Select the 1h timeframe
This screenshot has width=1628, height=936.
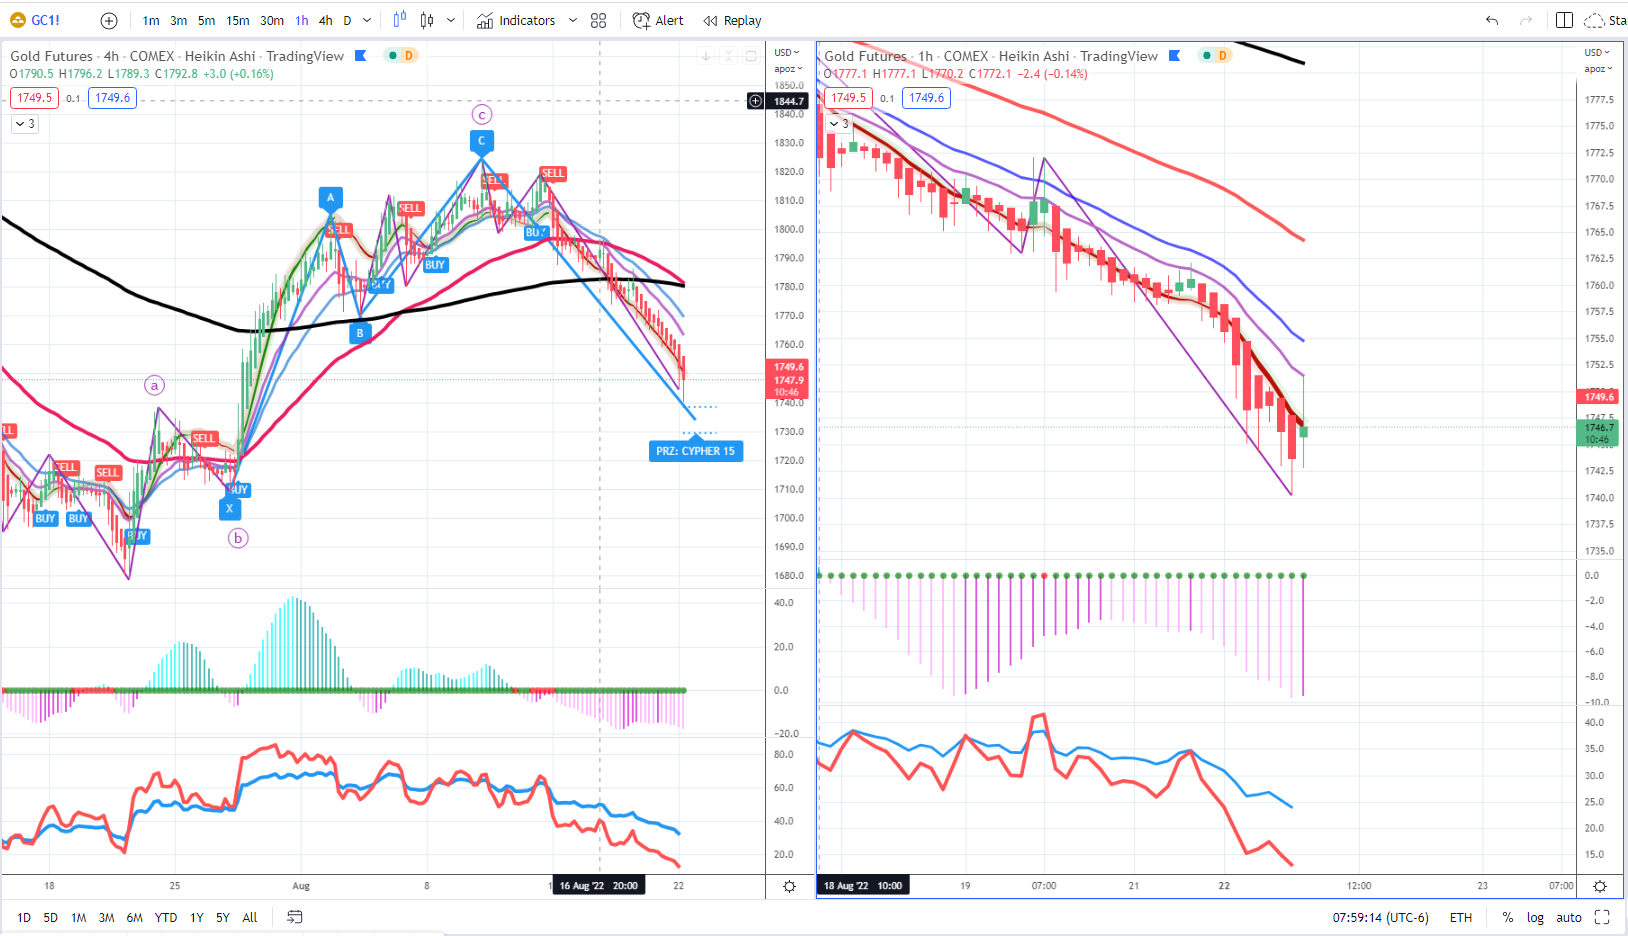(x=302, y=20)
